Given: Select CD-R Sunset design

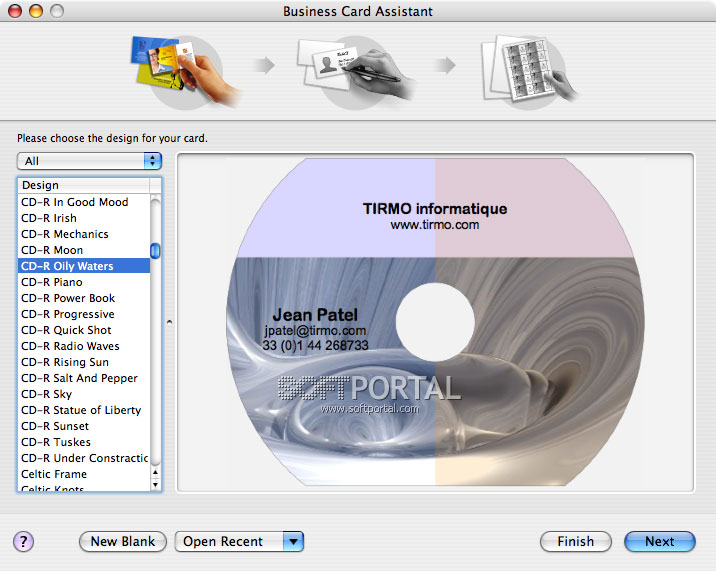Looking at the screenshot, I should pyautogui.click(x=84, y=426).
